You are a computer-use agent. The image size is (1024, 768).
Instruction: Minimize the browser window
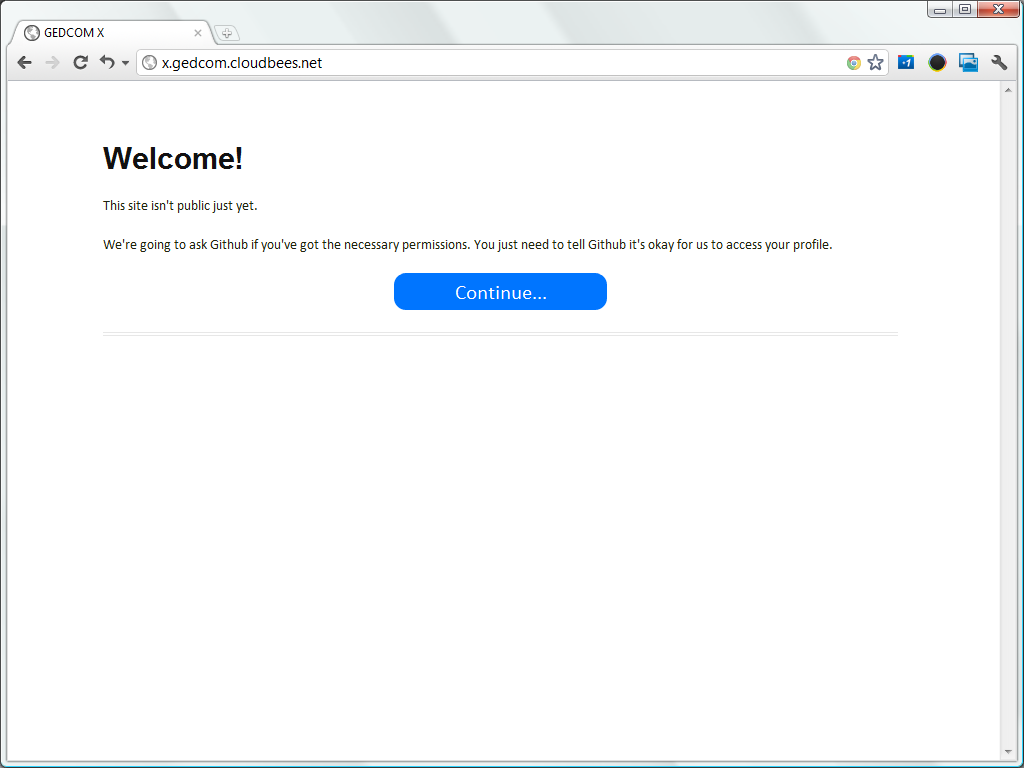point(940,9)
